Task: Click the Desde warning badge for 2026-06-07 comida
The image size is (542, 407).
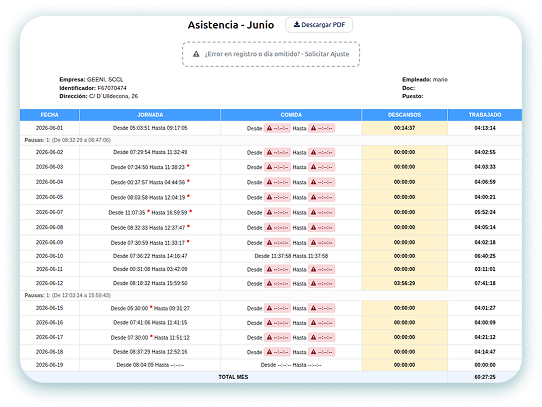Action: point(277,212)
